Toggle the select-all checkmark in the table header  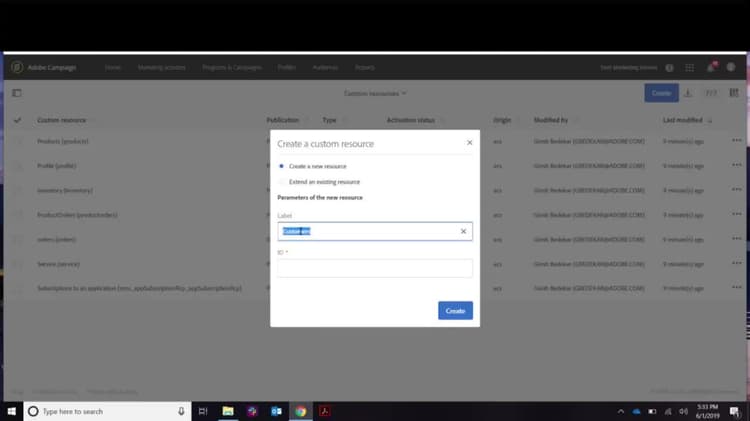[x=17, y=120]
